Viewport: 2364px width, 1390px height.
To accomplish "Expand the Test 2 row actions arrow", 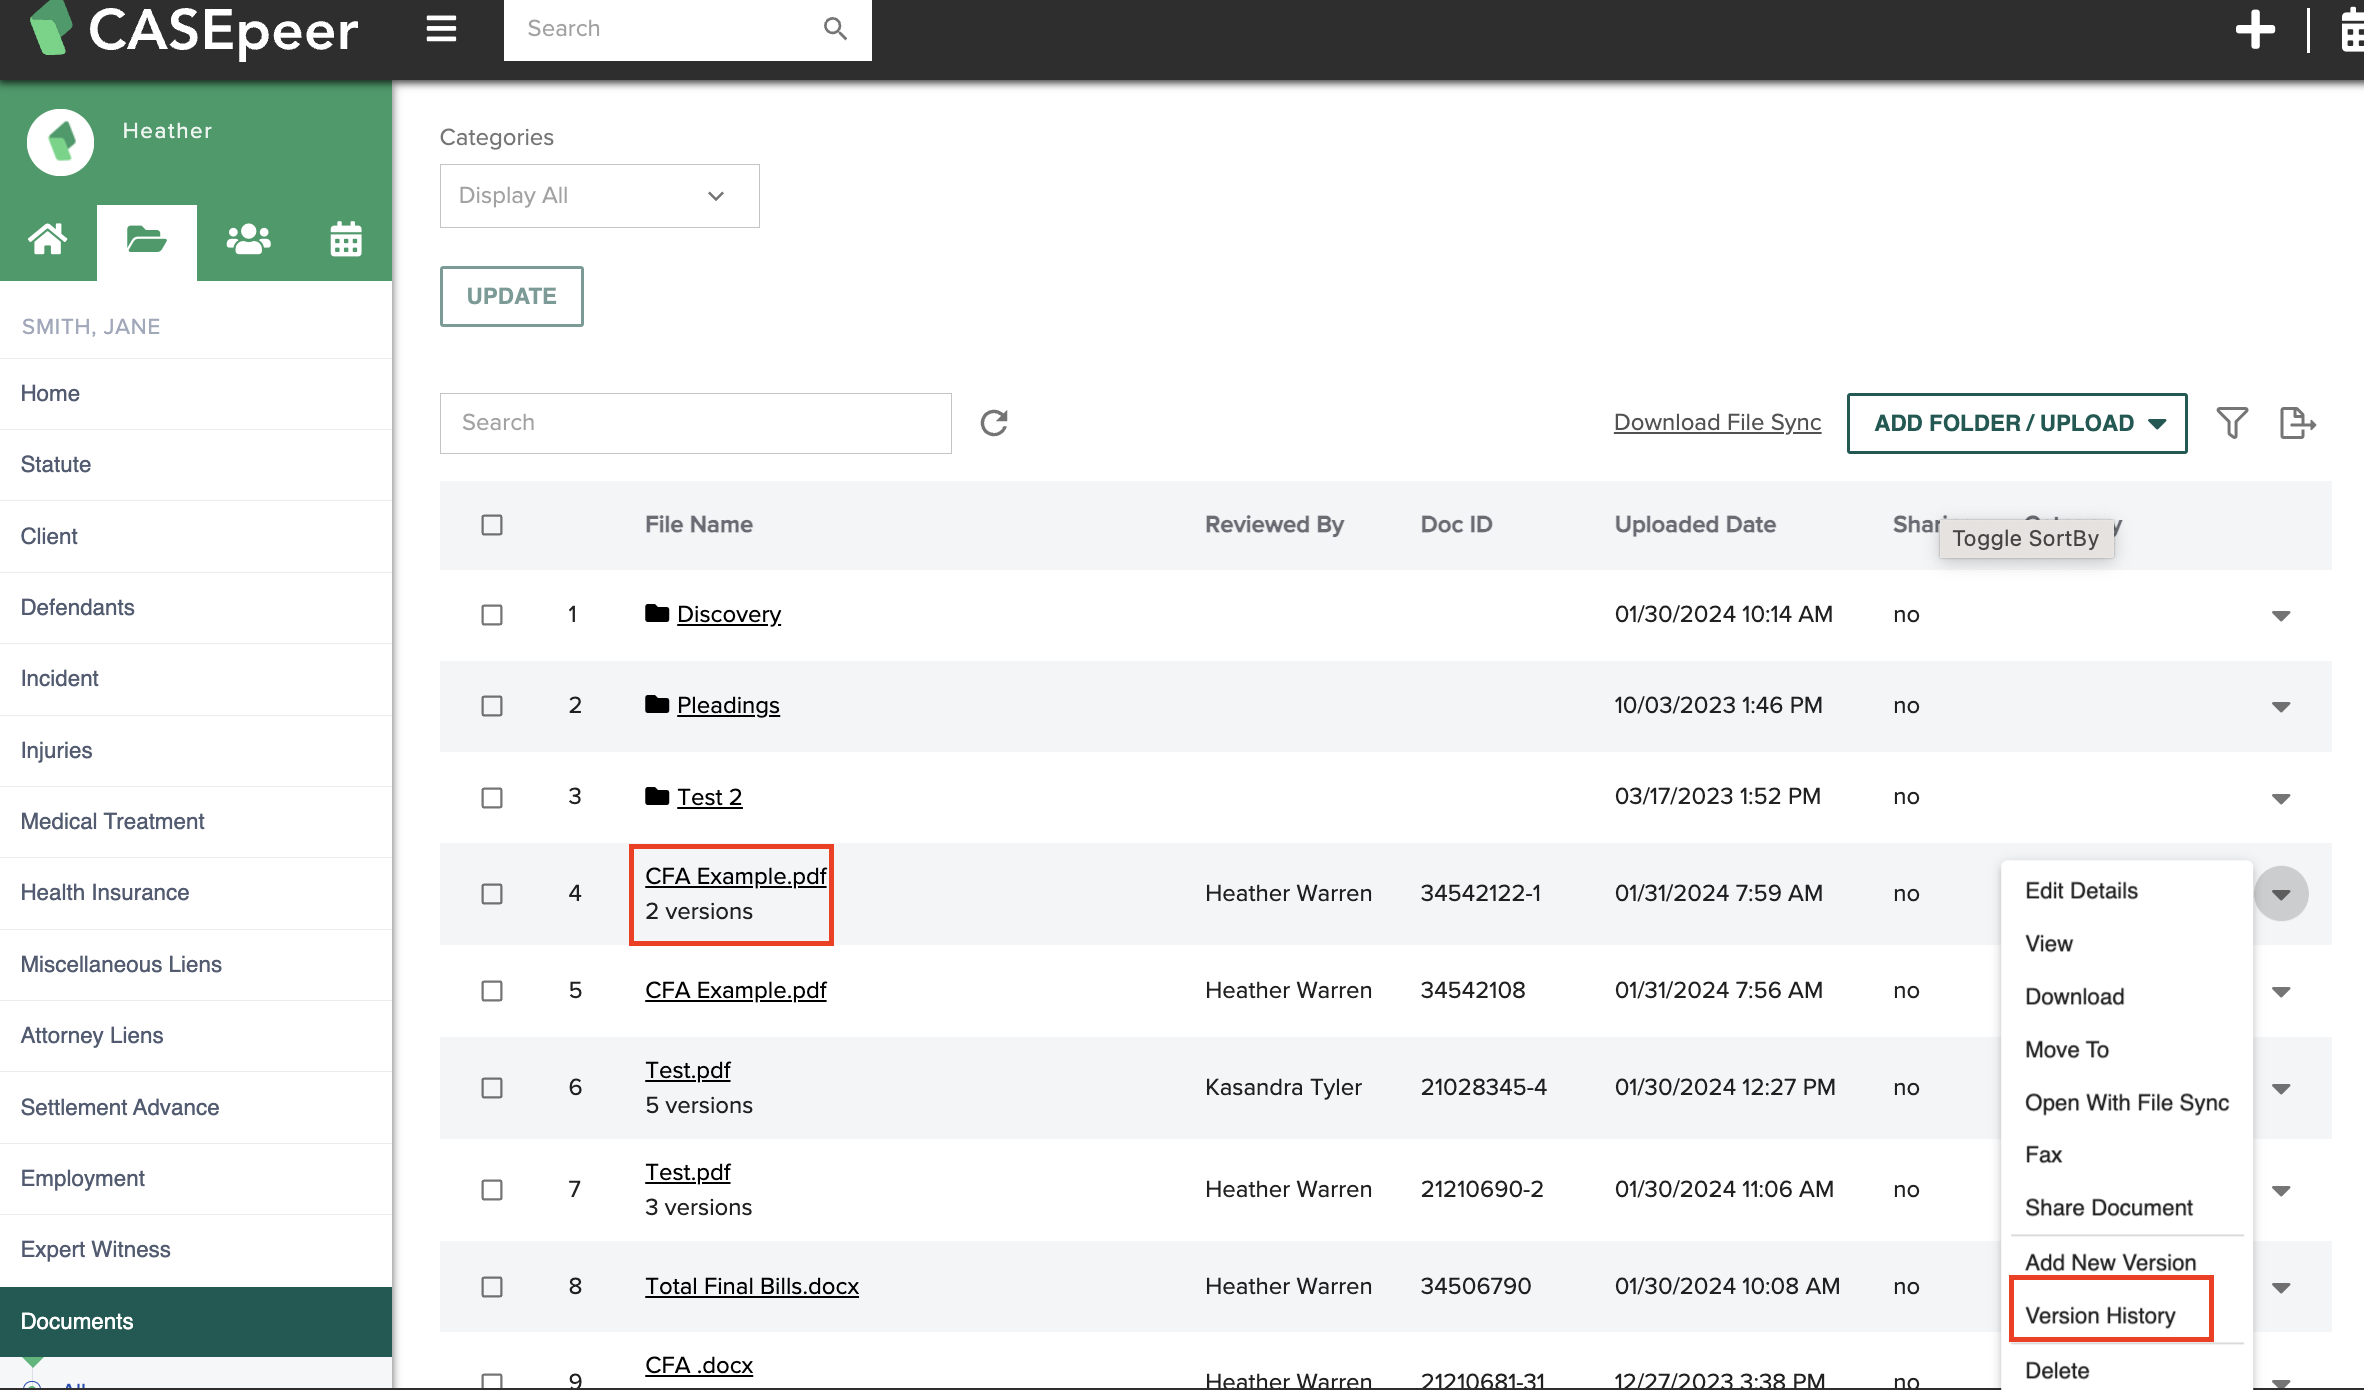I will [2281, 799].
